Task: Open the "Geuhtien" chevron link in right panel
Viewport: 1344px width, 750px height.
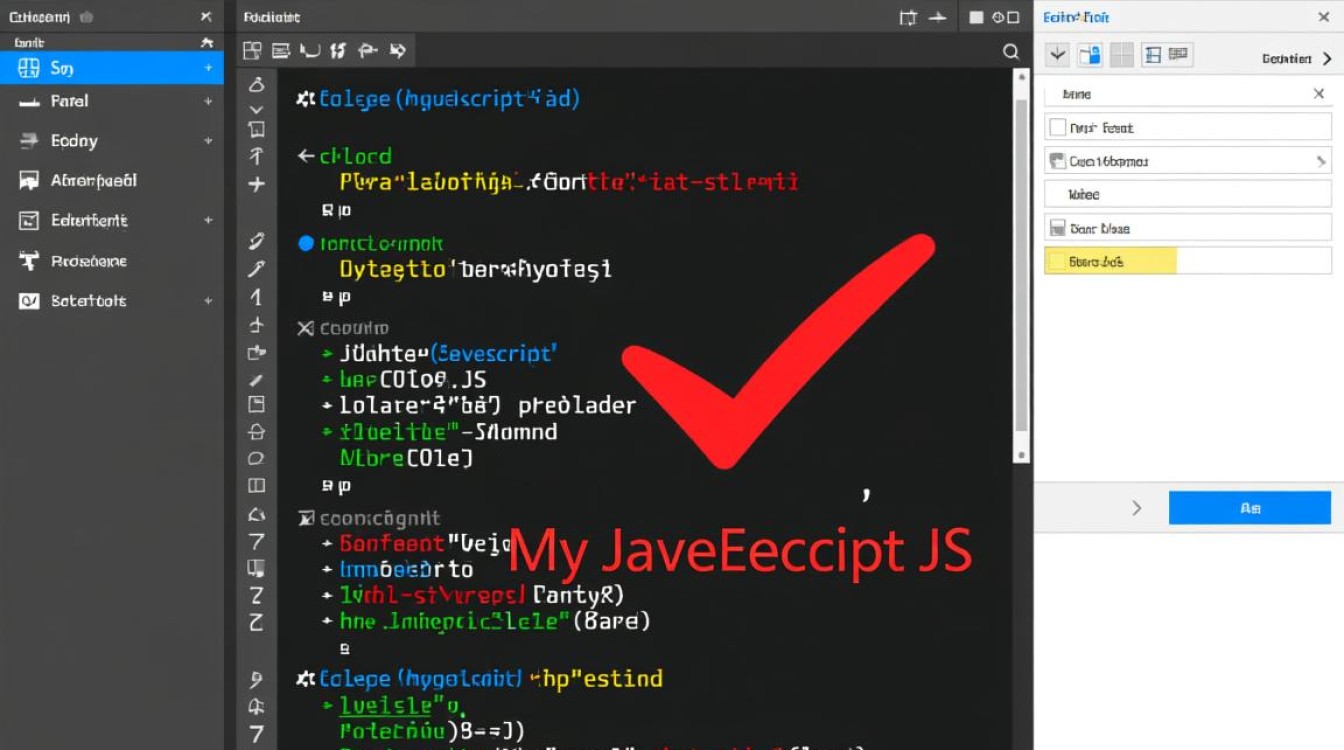Action: 1297,59
